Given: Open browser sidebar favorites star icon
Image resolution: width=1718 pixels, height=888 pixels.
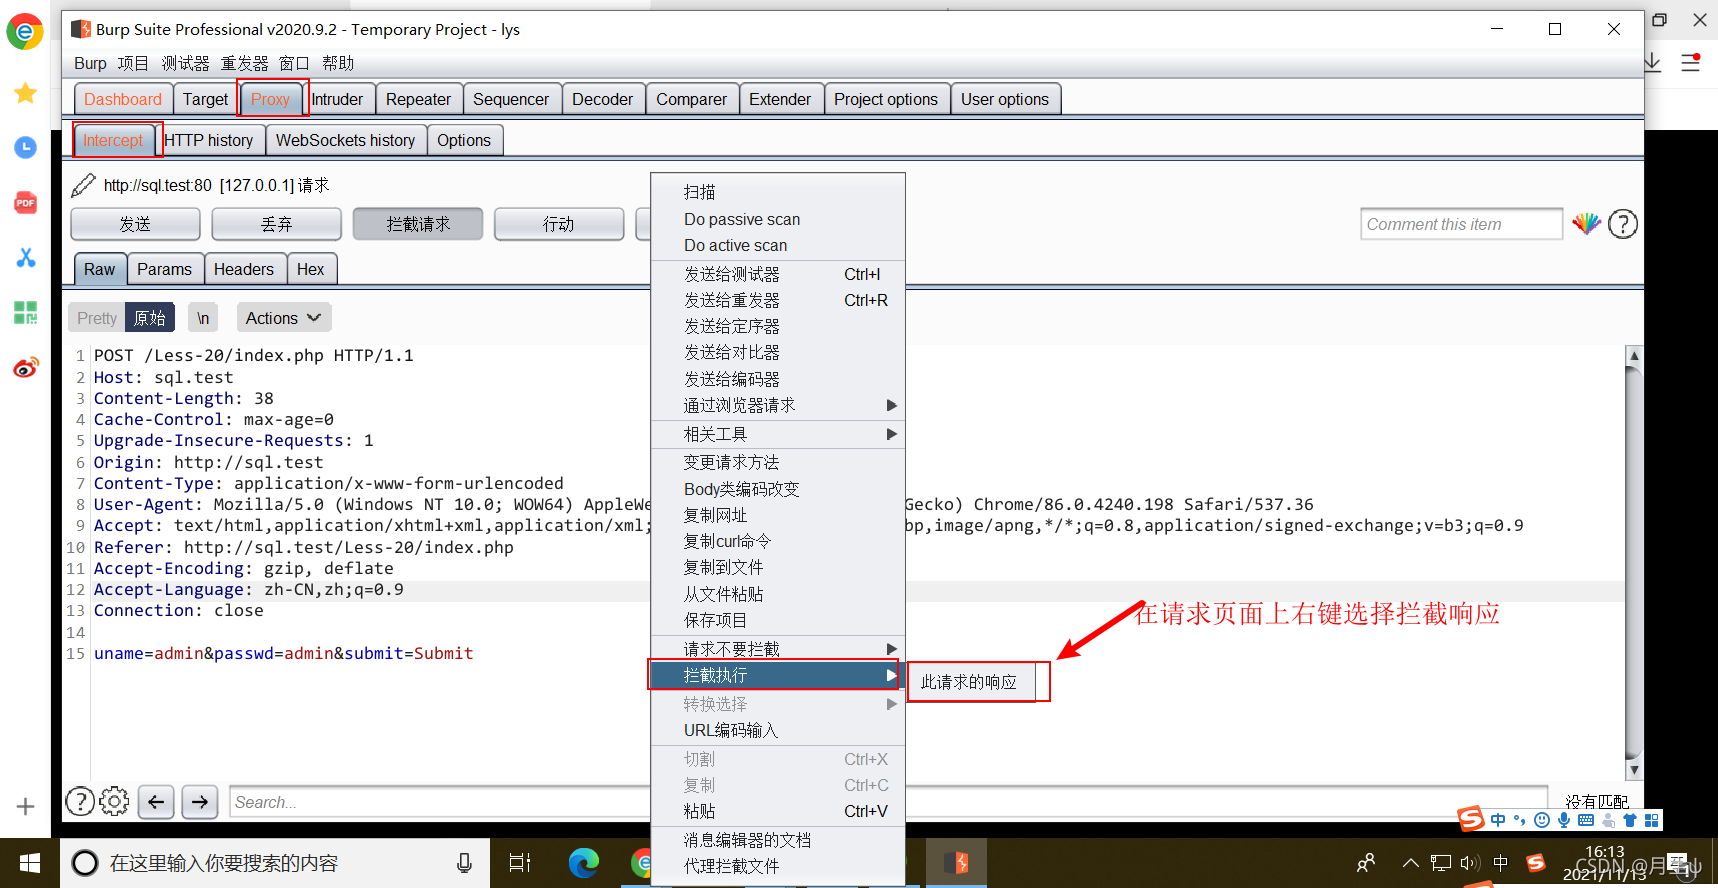Looking at the screenshot, I should pyautogui.click(x=26, y=93).
